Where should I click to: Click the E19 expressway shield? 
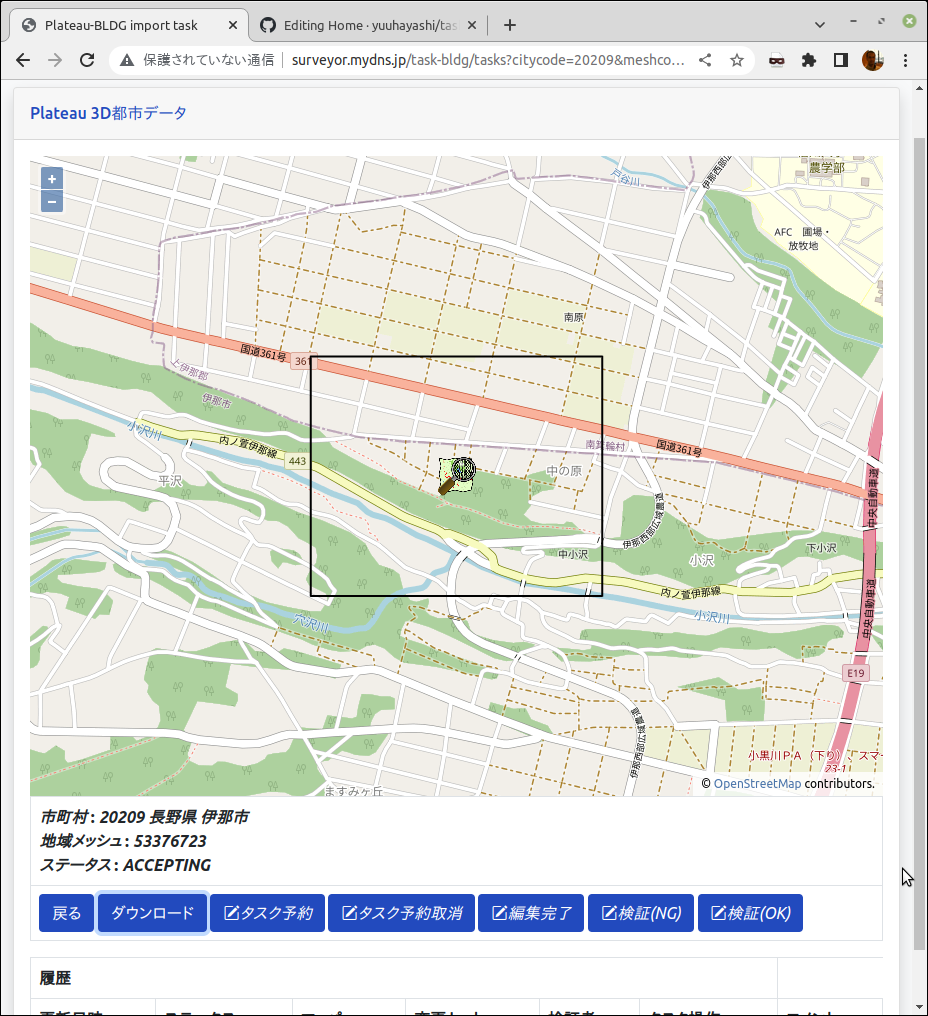coord(855,673)
